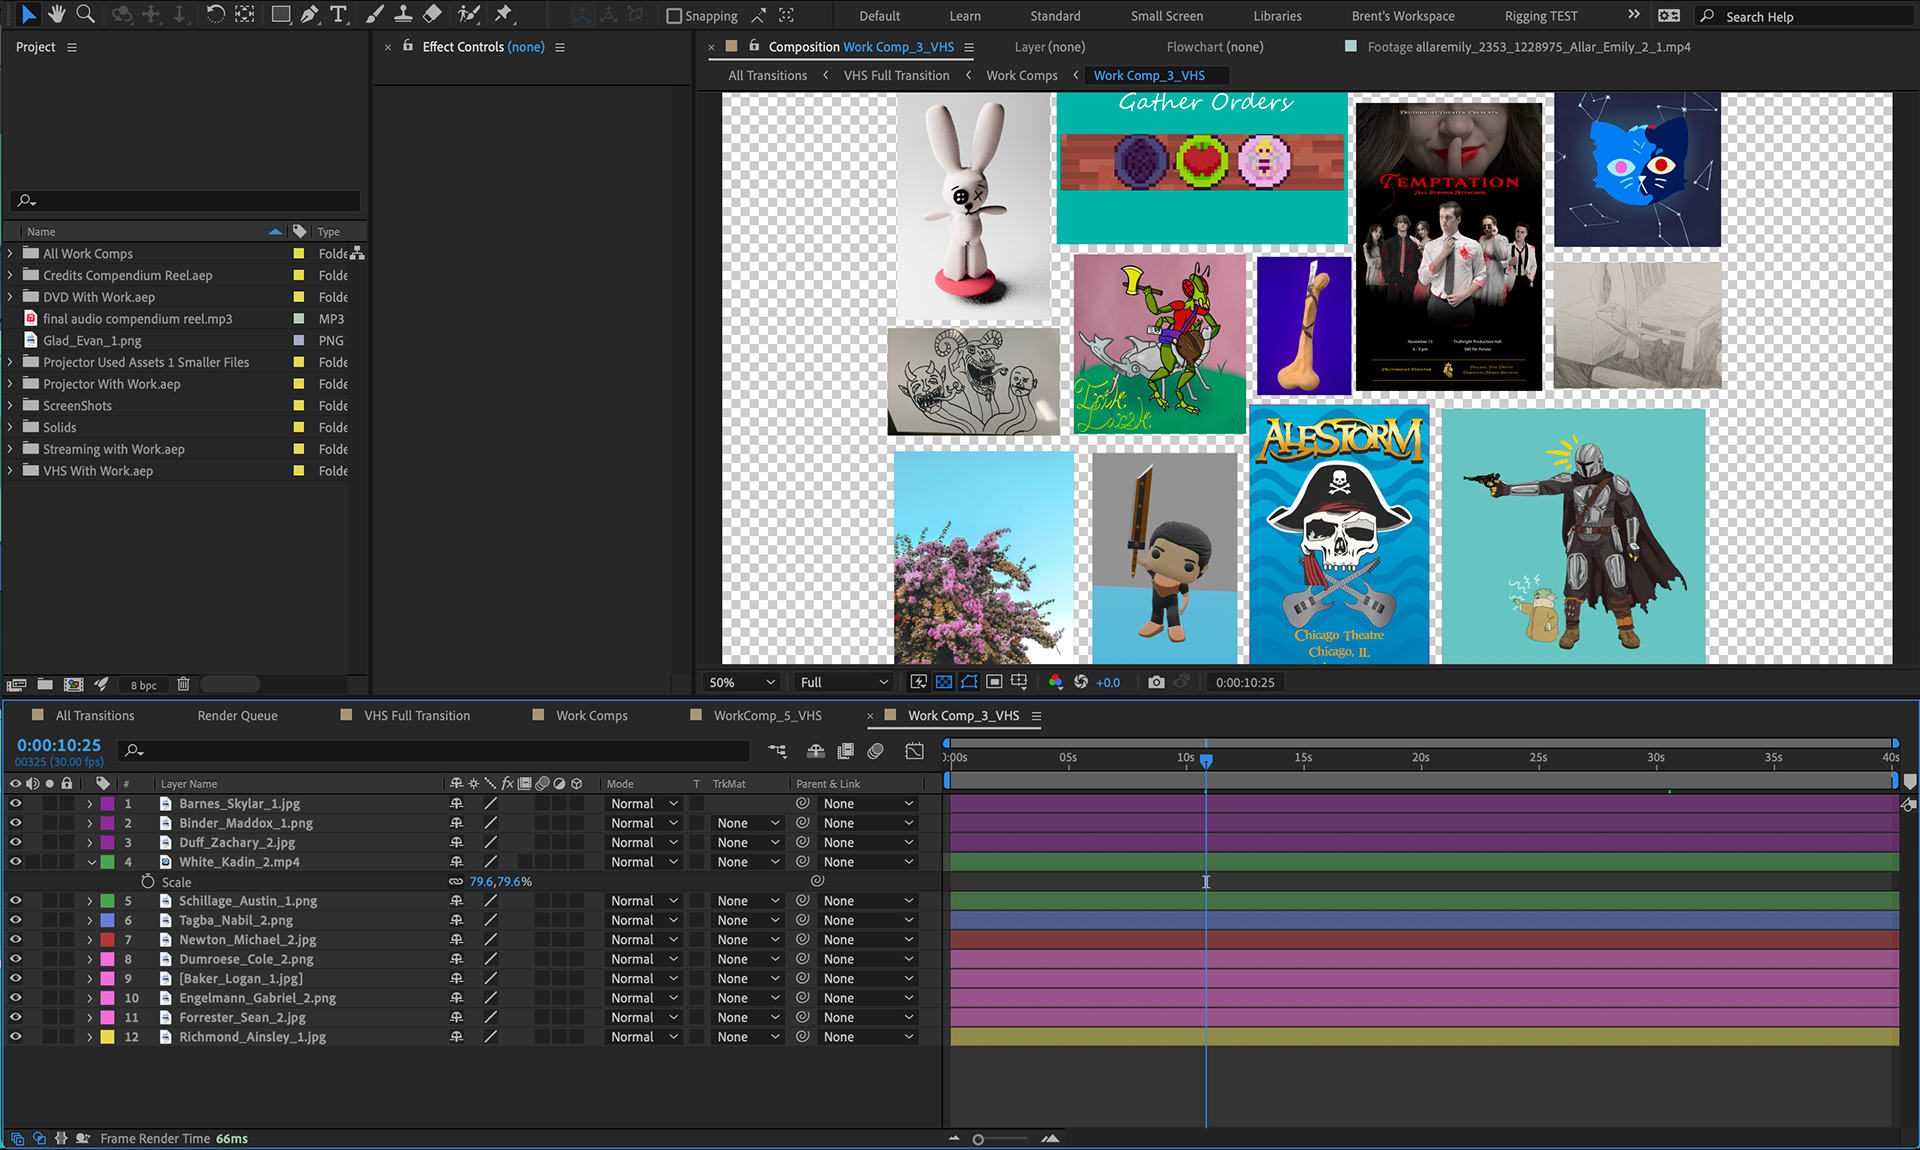The width and height of the screenshot is (1920, 1150).
Task: Click the 79.6,79.6% Scale value
Action: 500,882
